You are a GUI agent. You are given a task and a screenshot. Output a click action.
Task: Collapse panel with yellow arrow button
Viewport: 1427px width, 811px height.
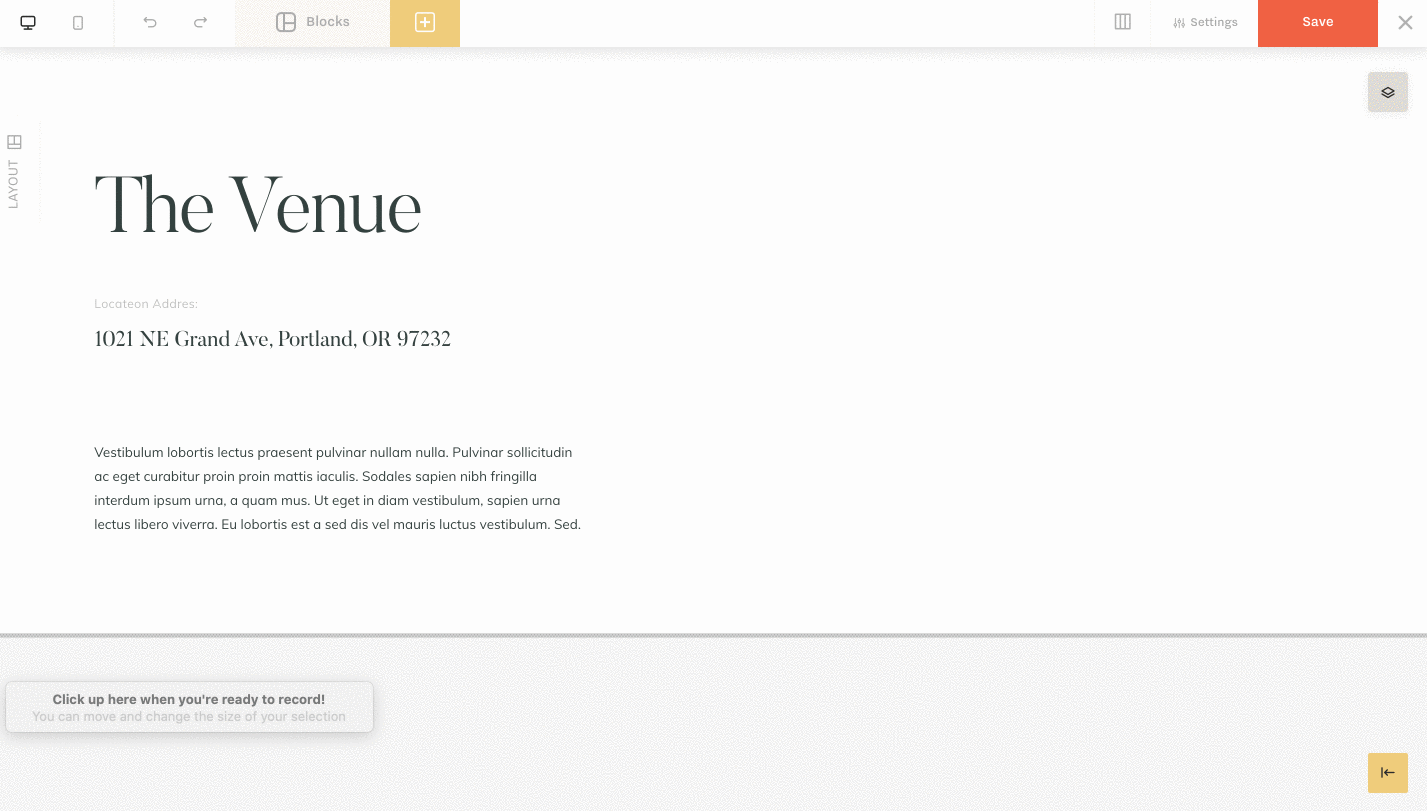pos(1388,772)
